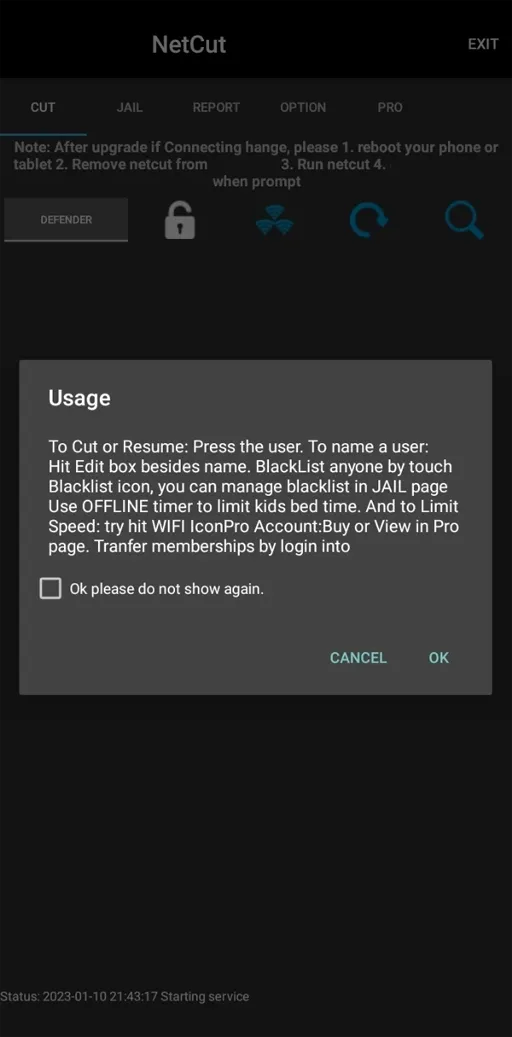This screenshot has height=1037, width=512.
Task: Open the JAIL tab
Action: point(130,107)
